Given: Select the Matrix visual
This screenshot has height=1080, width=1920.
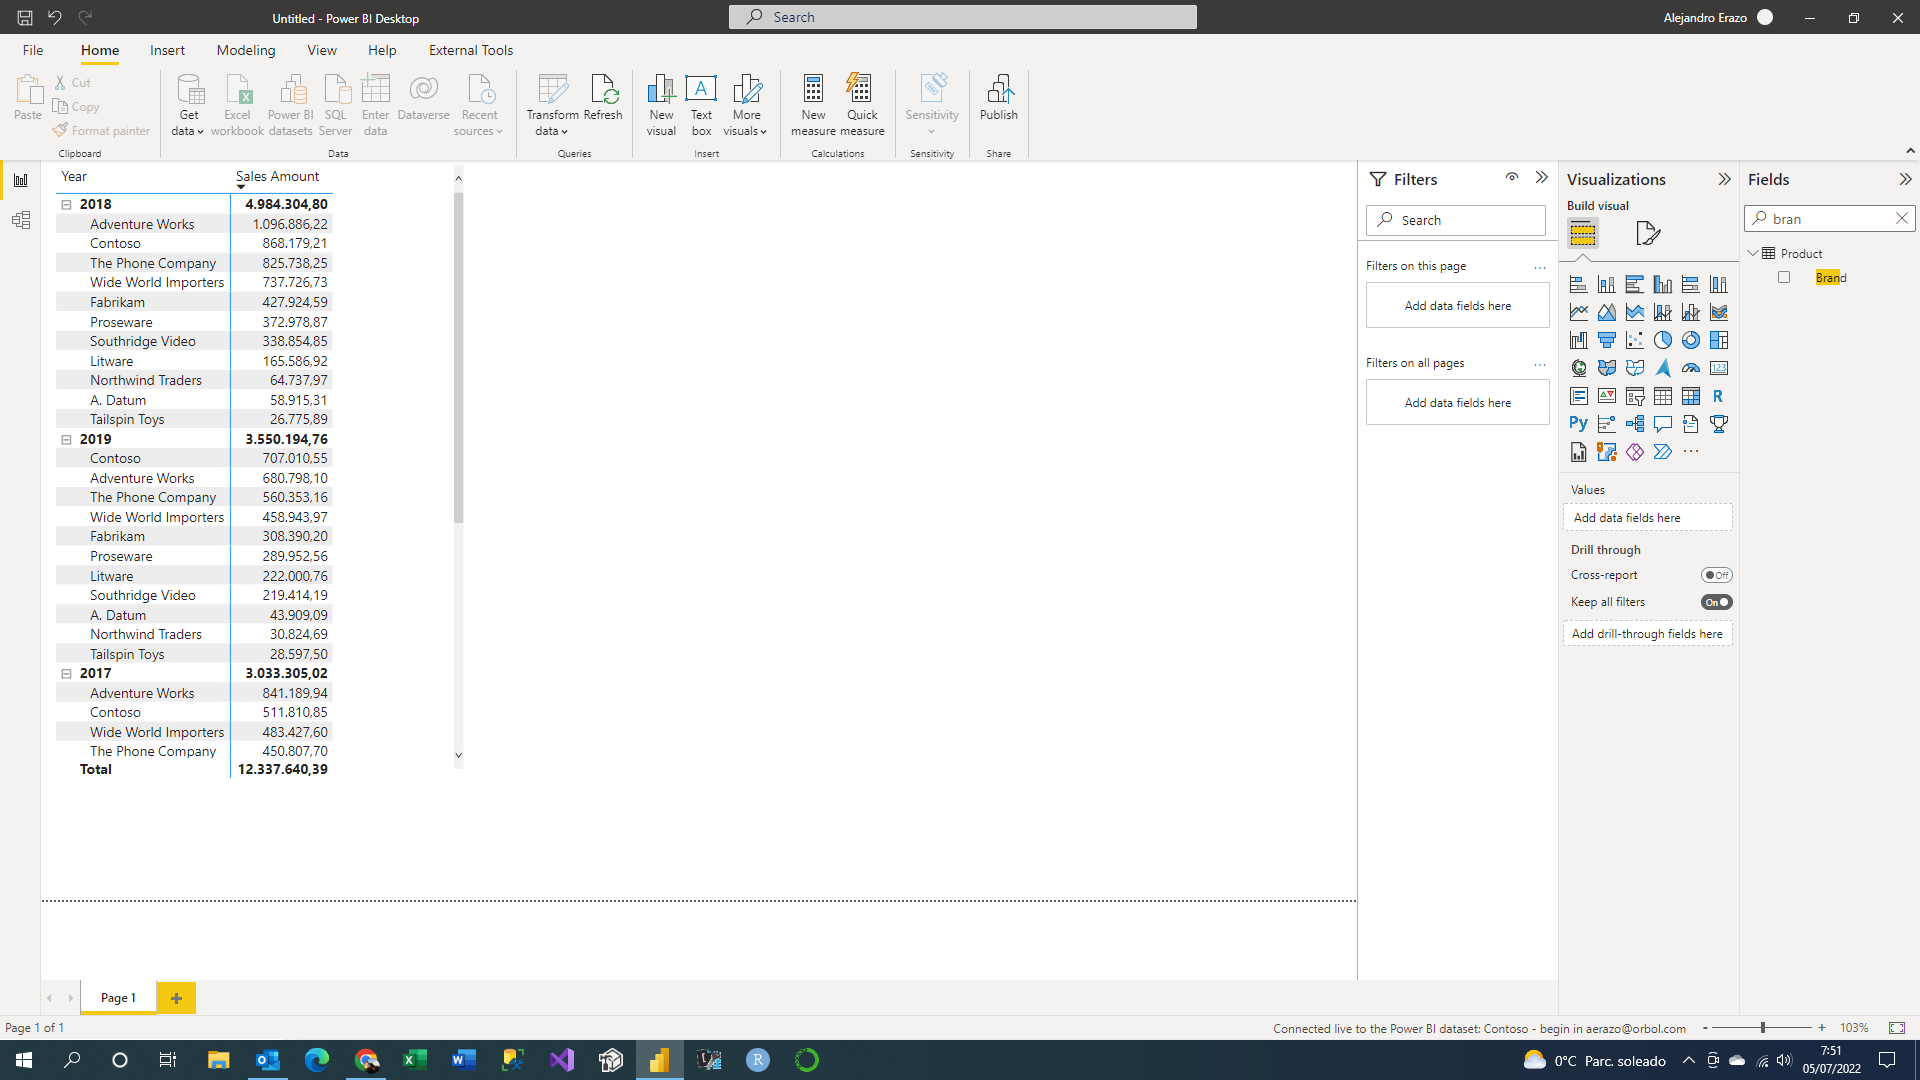Looking at the screenshot, I should [1690, 396].
